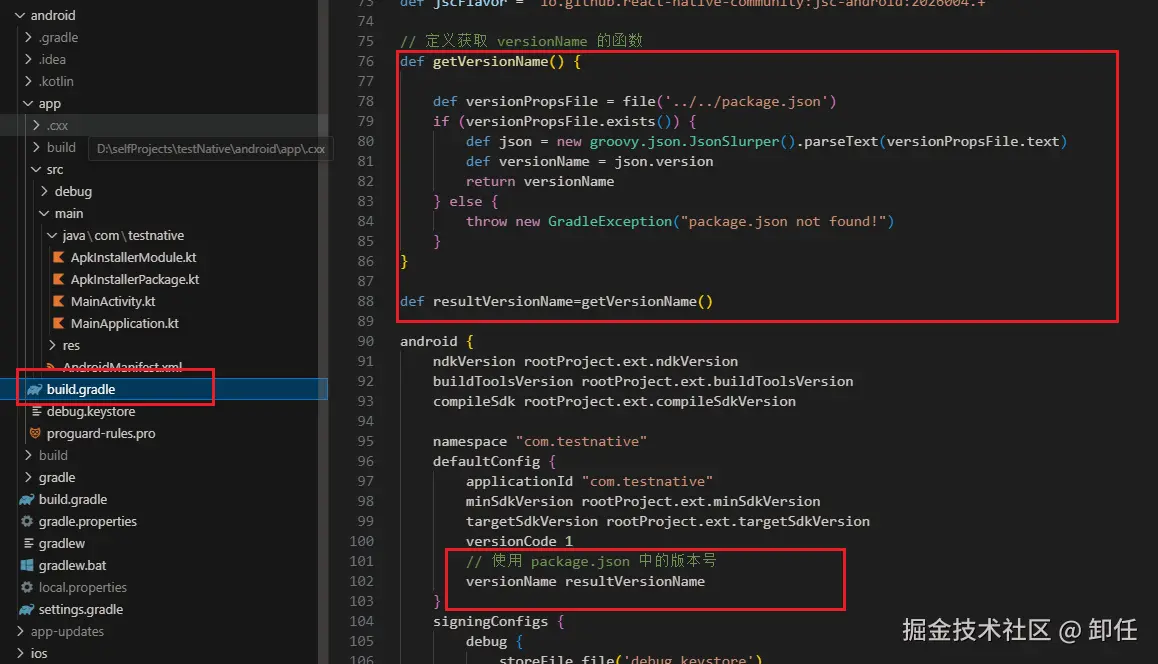Click 'getVersionName()' in the def on line 76
This screenshot has height=664, width=1158.
499,61
